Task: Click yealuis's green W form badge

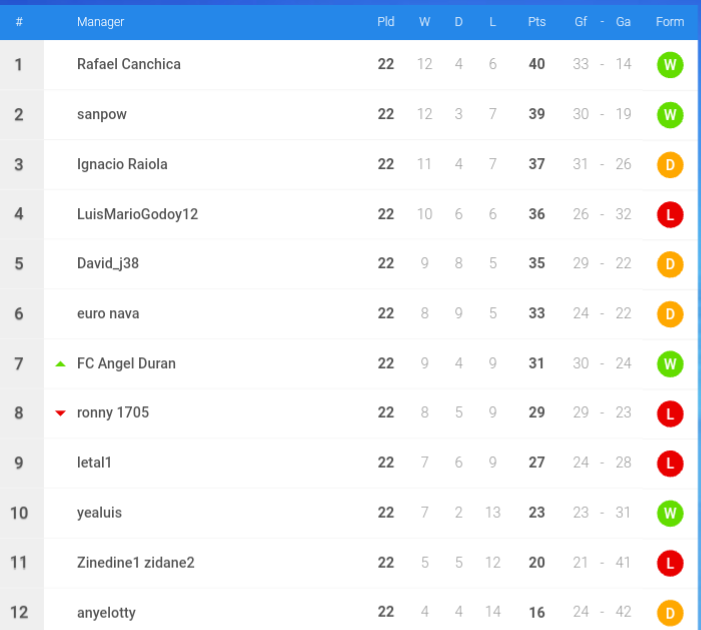Action: [670, 513]
